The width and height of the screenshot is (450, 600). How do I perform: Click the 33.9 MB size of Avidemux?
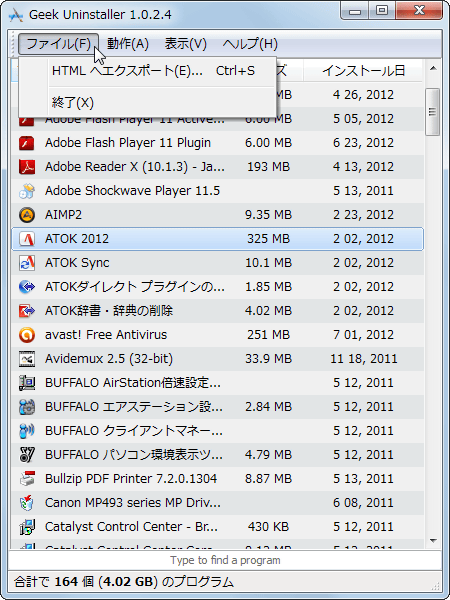click(x=269, y=359)
